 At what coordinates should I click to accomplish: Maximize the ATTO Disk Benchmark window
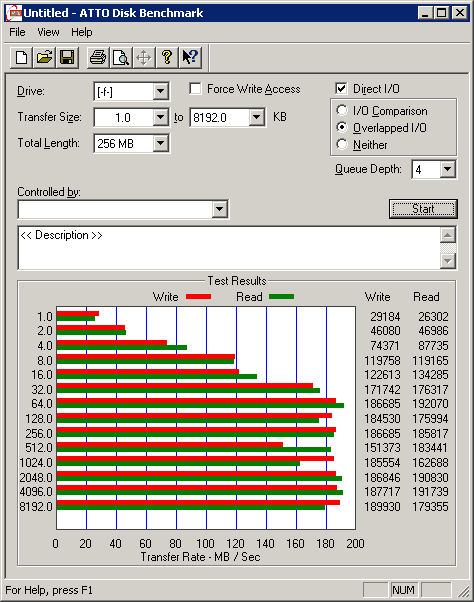(x=442, y=13)
